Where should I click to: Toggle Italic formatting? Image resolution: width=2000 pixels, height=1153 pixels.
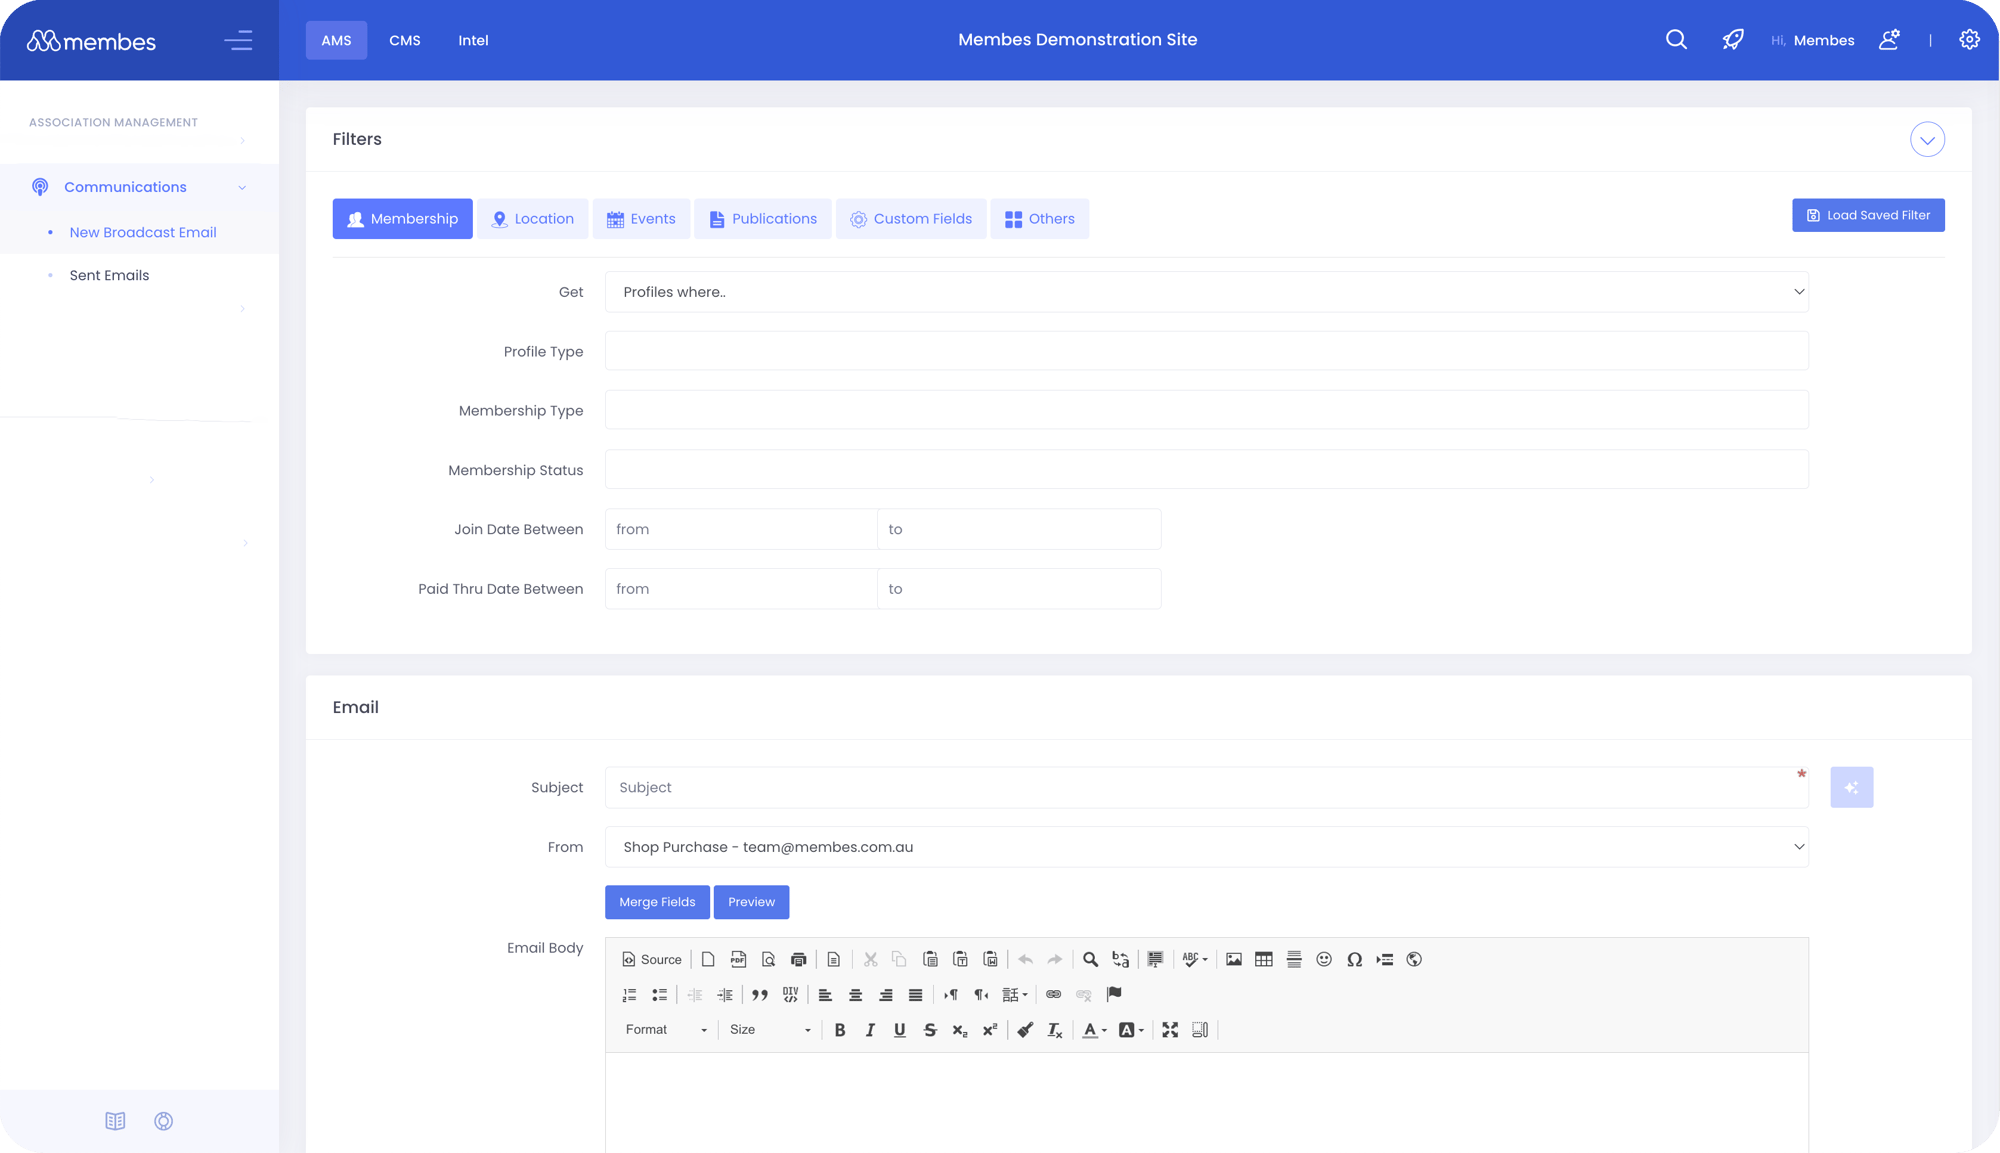[870, 1030]
